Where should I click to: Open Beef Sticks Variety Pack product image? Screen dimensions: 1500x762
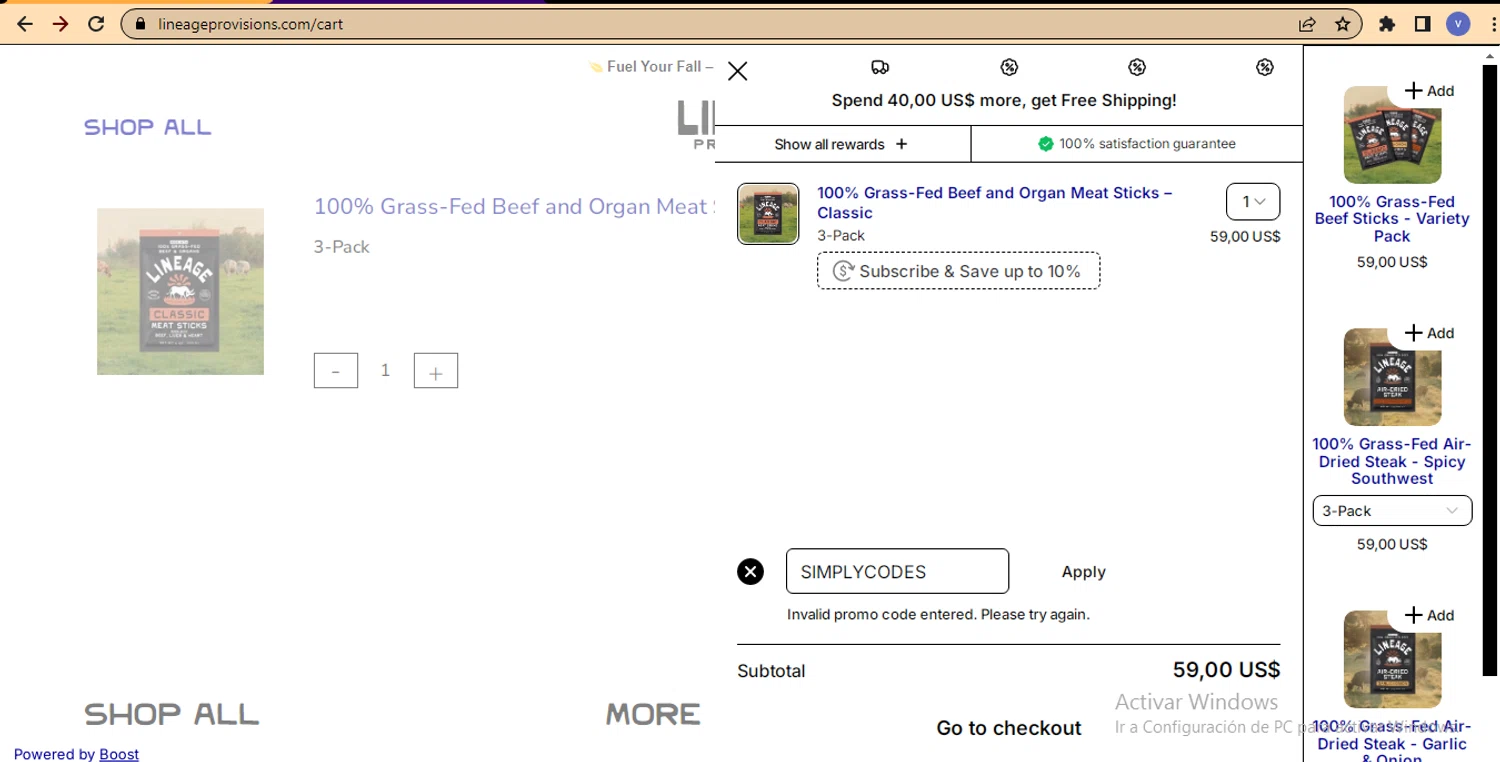[1392, 135]
